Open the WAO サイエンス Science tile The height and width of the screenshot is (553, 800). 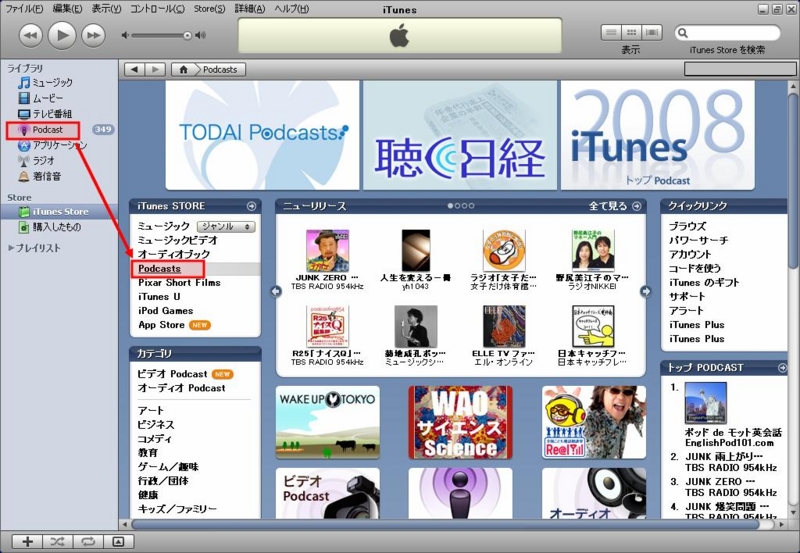tap(460, 422)
